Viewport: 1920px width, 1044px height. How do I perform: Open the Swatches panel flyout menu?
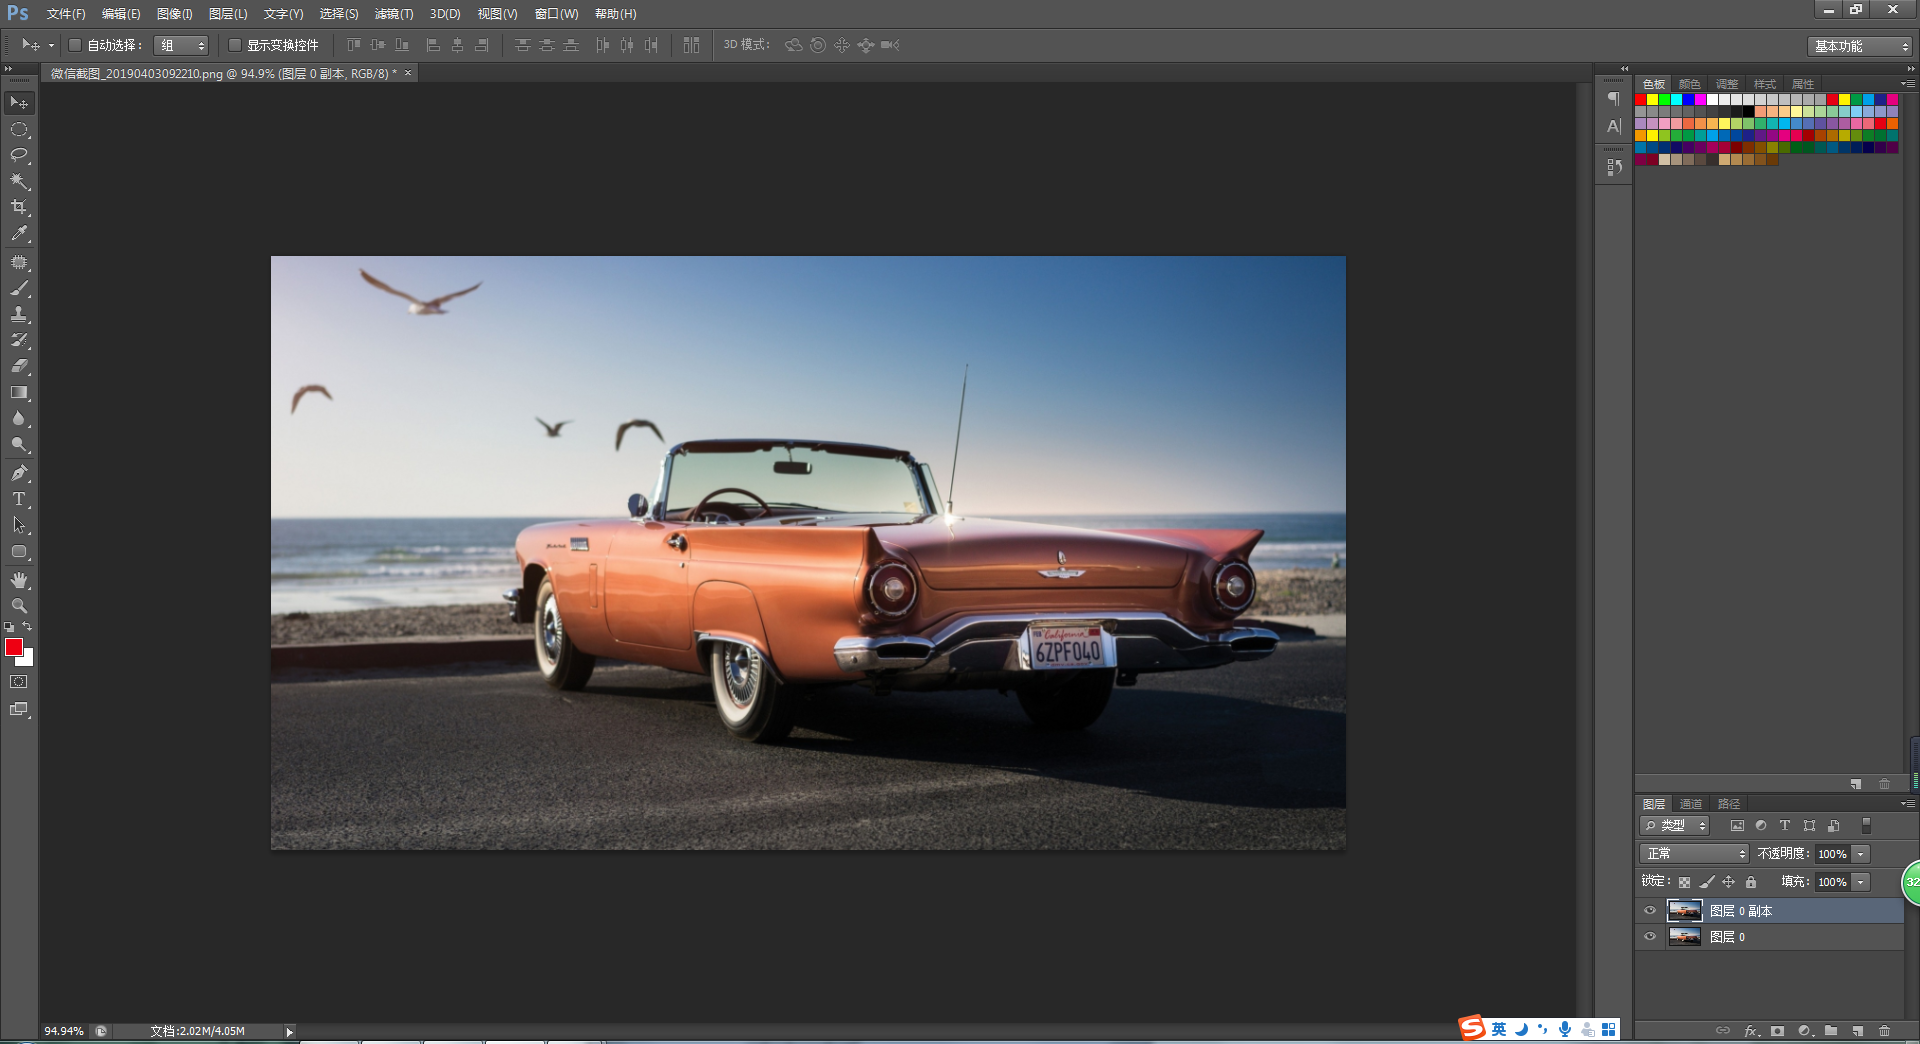pyautogui.click(x=1908, y=84)
